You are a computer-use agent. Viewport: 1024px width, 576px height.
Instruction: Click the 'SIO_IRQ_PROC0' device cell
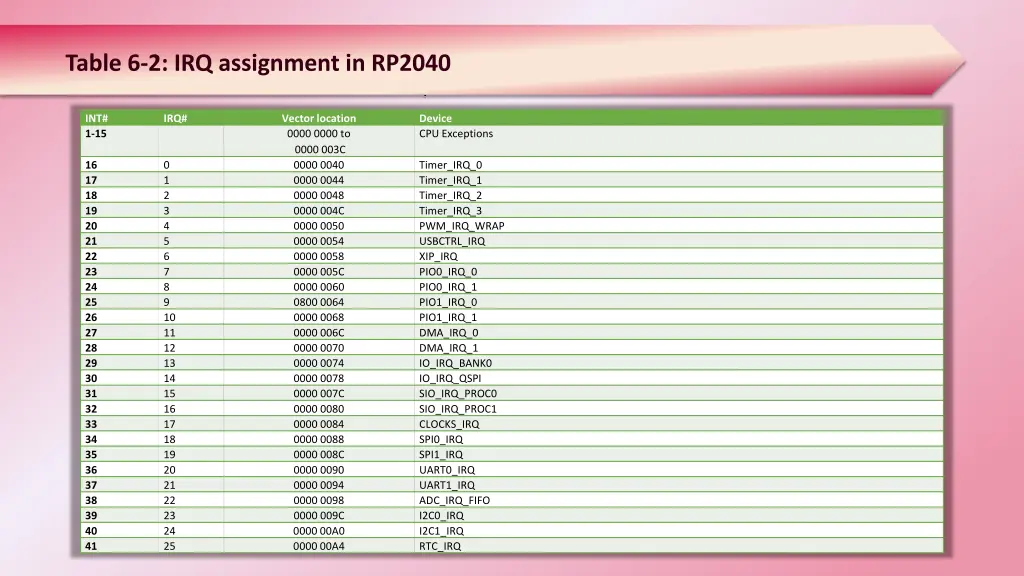[458, 393]
